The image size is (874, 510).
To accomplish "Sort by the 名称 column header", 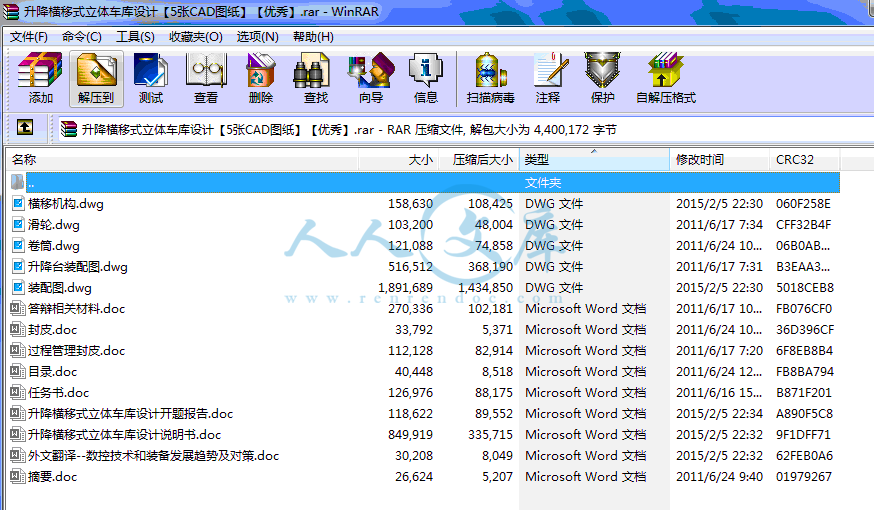I will (182, 160).
